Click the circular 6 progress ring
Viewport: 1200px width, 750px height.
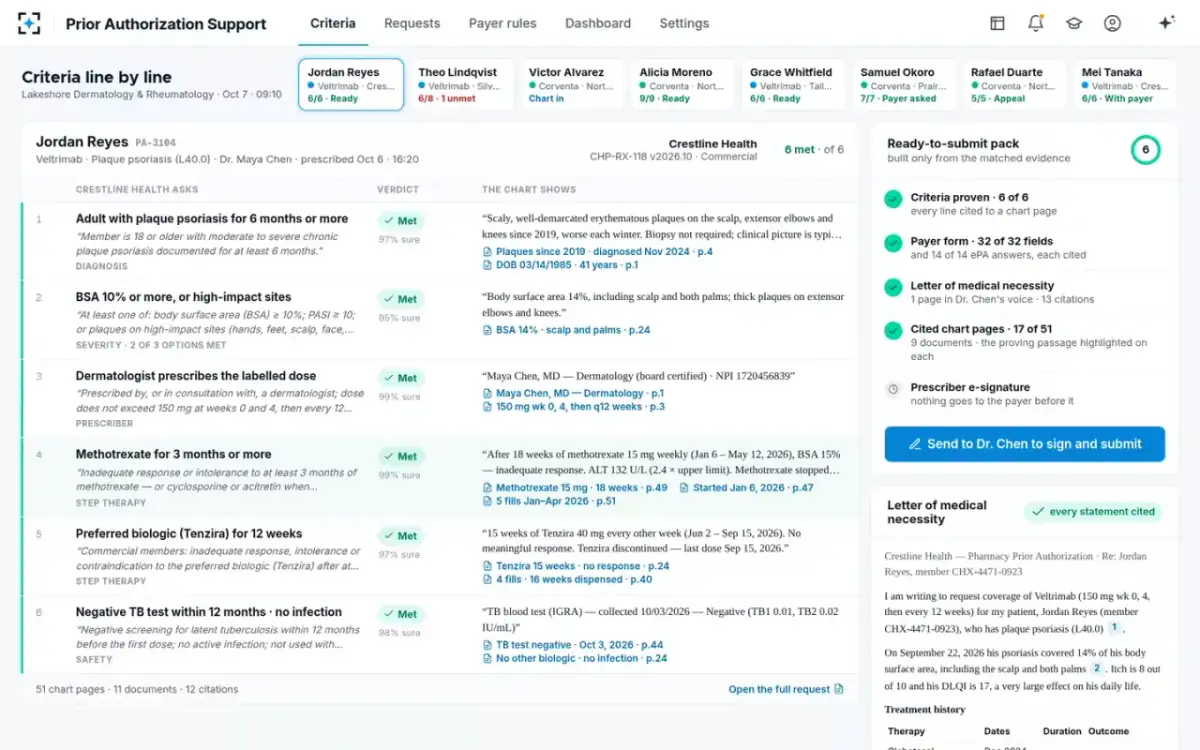click(x=1146, y=150)
